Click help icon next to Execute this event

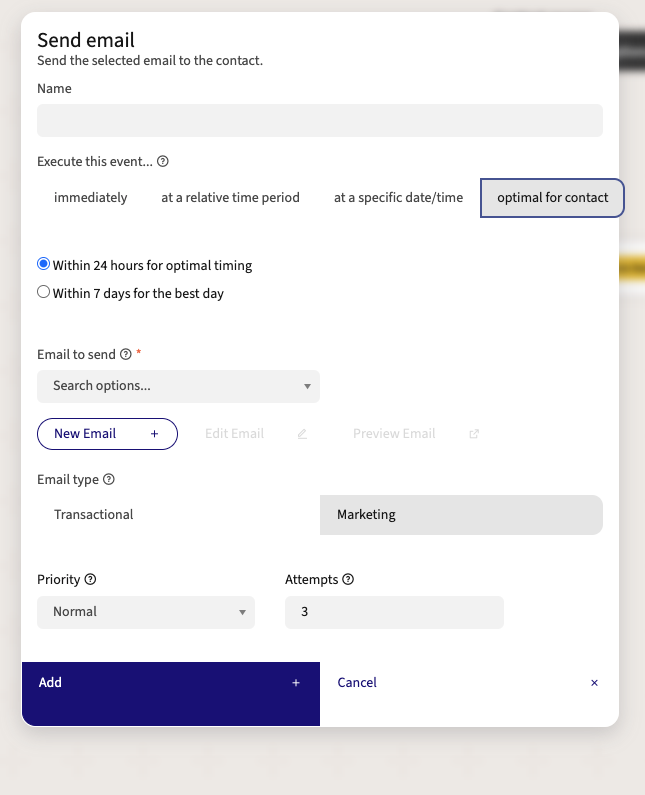pos(163,161)
